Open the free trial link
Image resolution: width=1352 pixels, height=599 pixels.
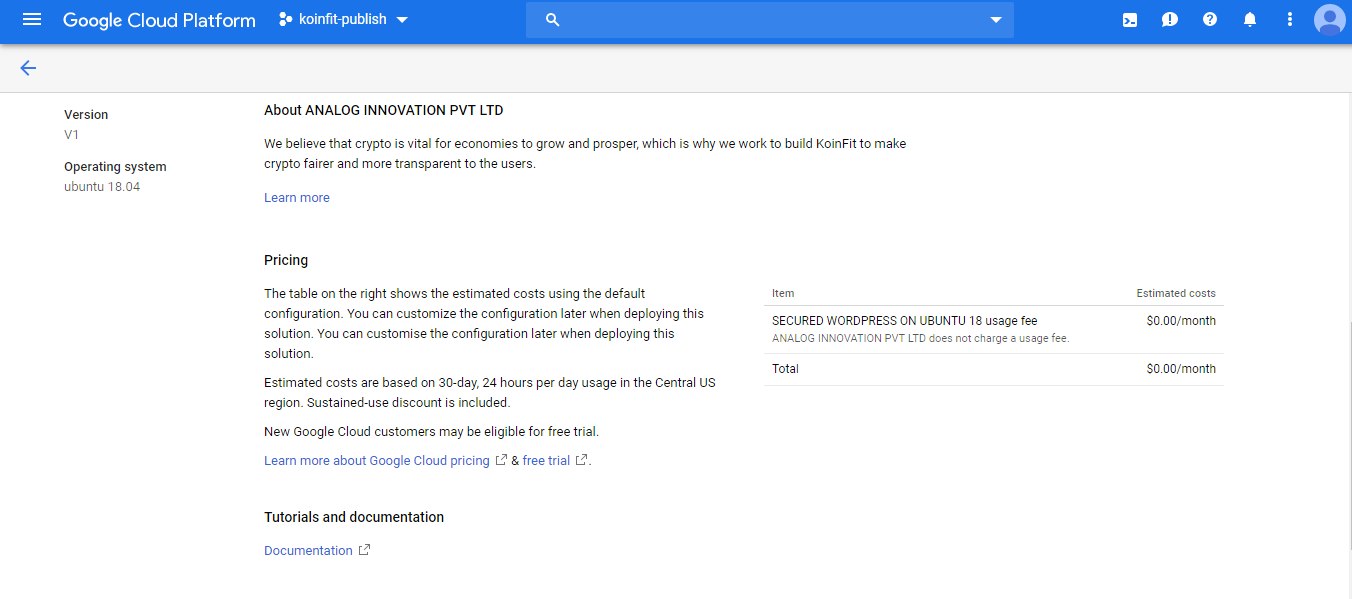pos(546,461)
